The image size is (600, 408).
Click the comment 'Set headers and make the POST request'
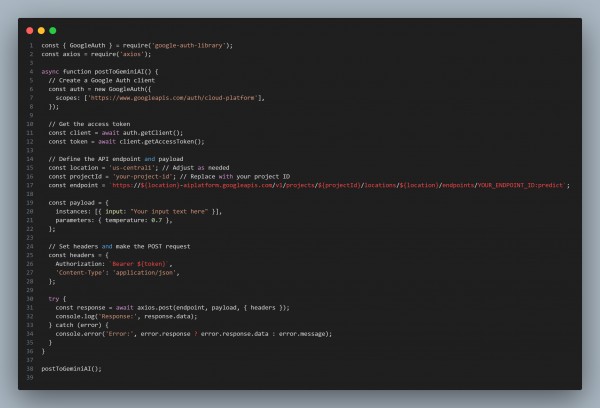coord(119,246)
